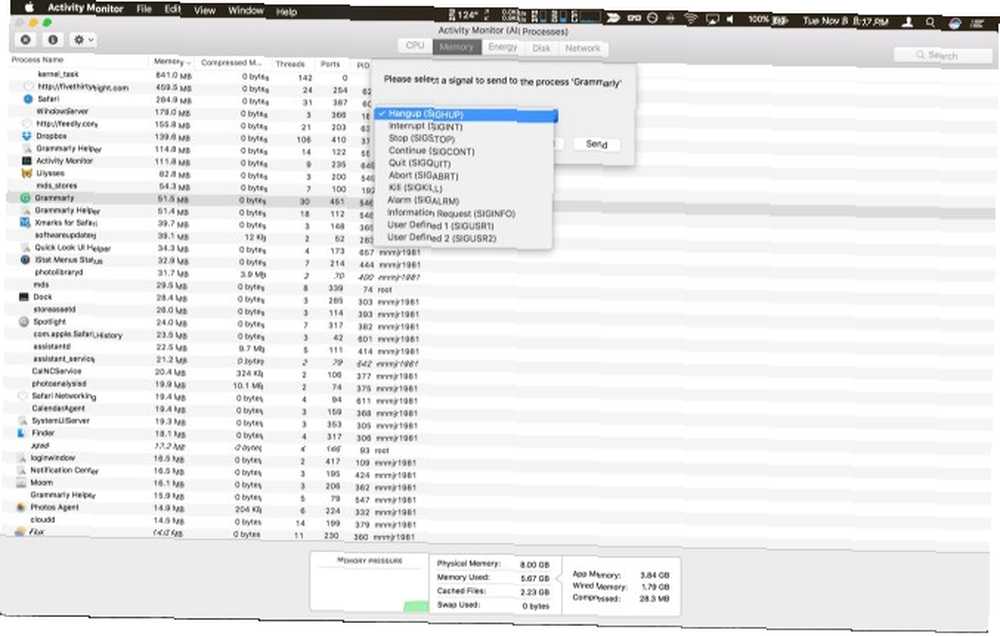Viewport: 1000px width, 636px height.
Task: Open Spotlight search in menu bar
Action: (x=930, y=22)
